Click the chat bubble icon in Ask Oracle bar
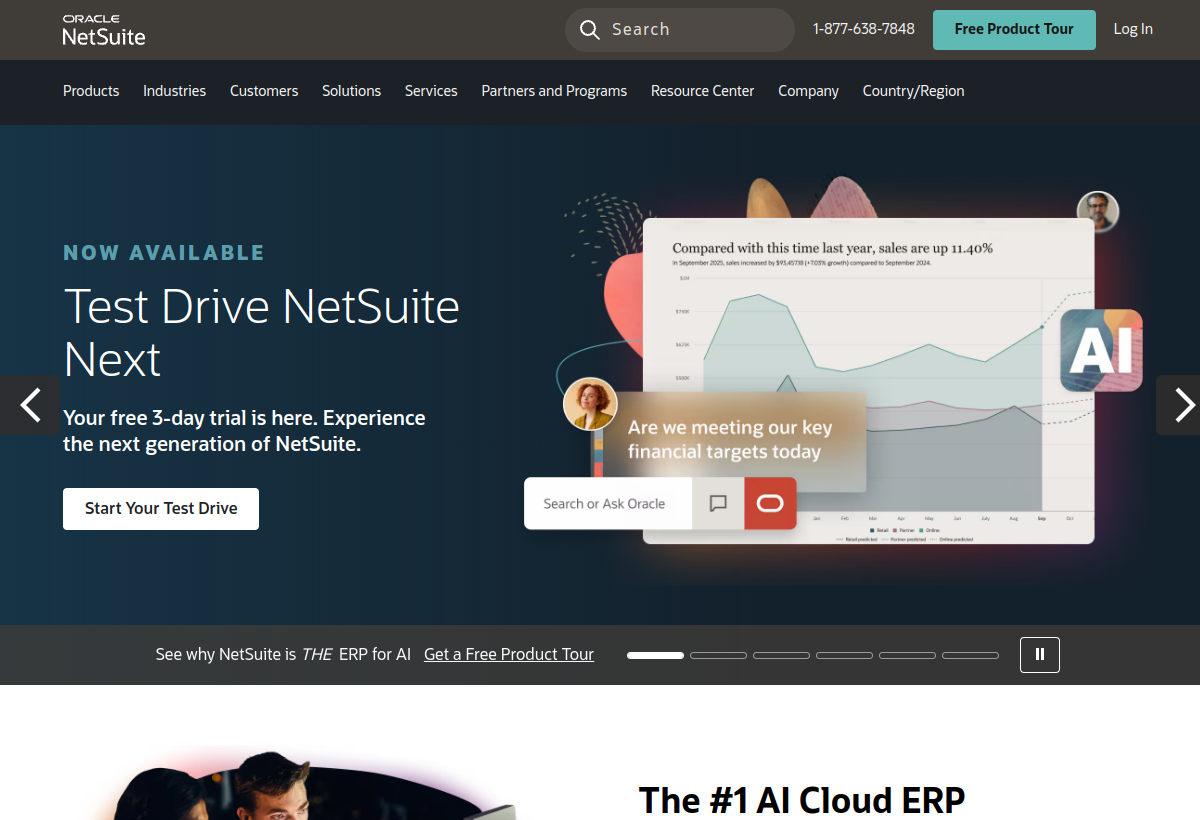 tap(718, 503)
